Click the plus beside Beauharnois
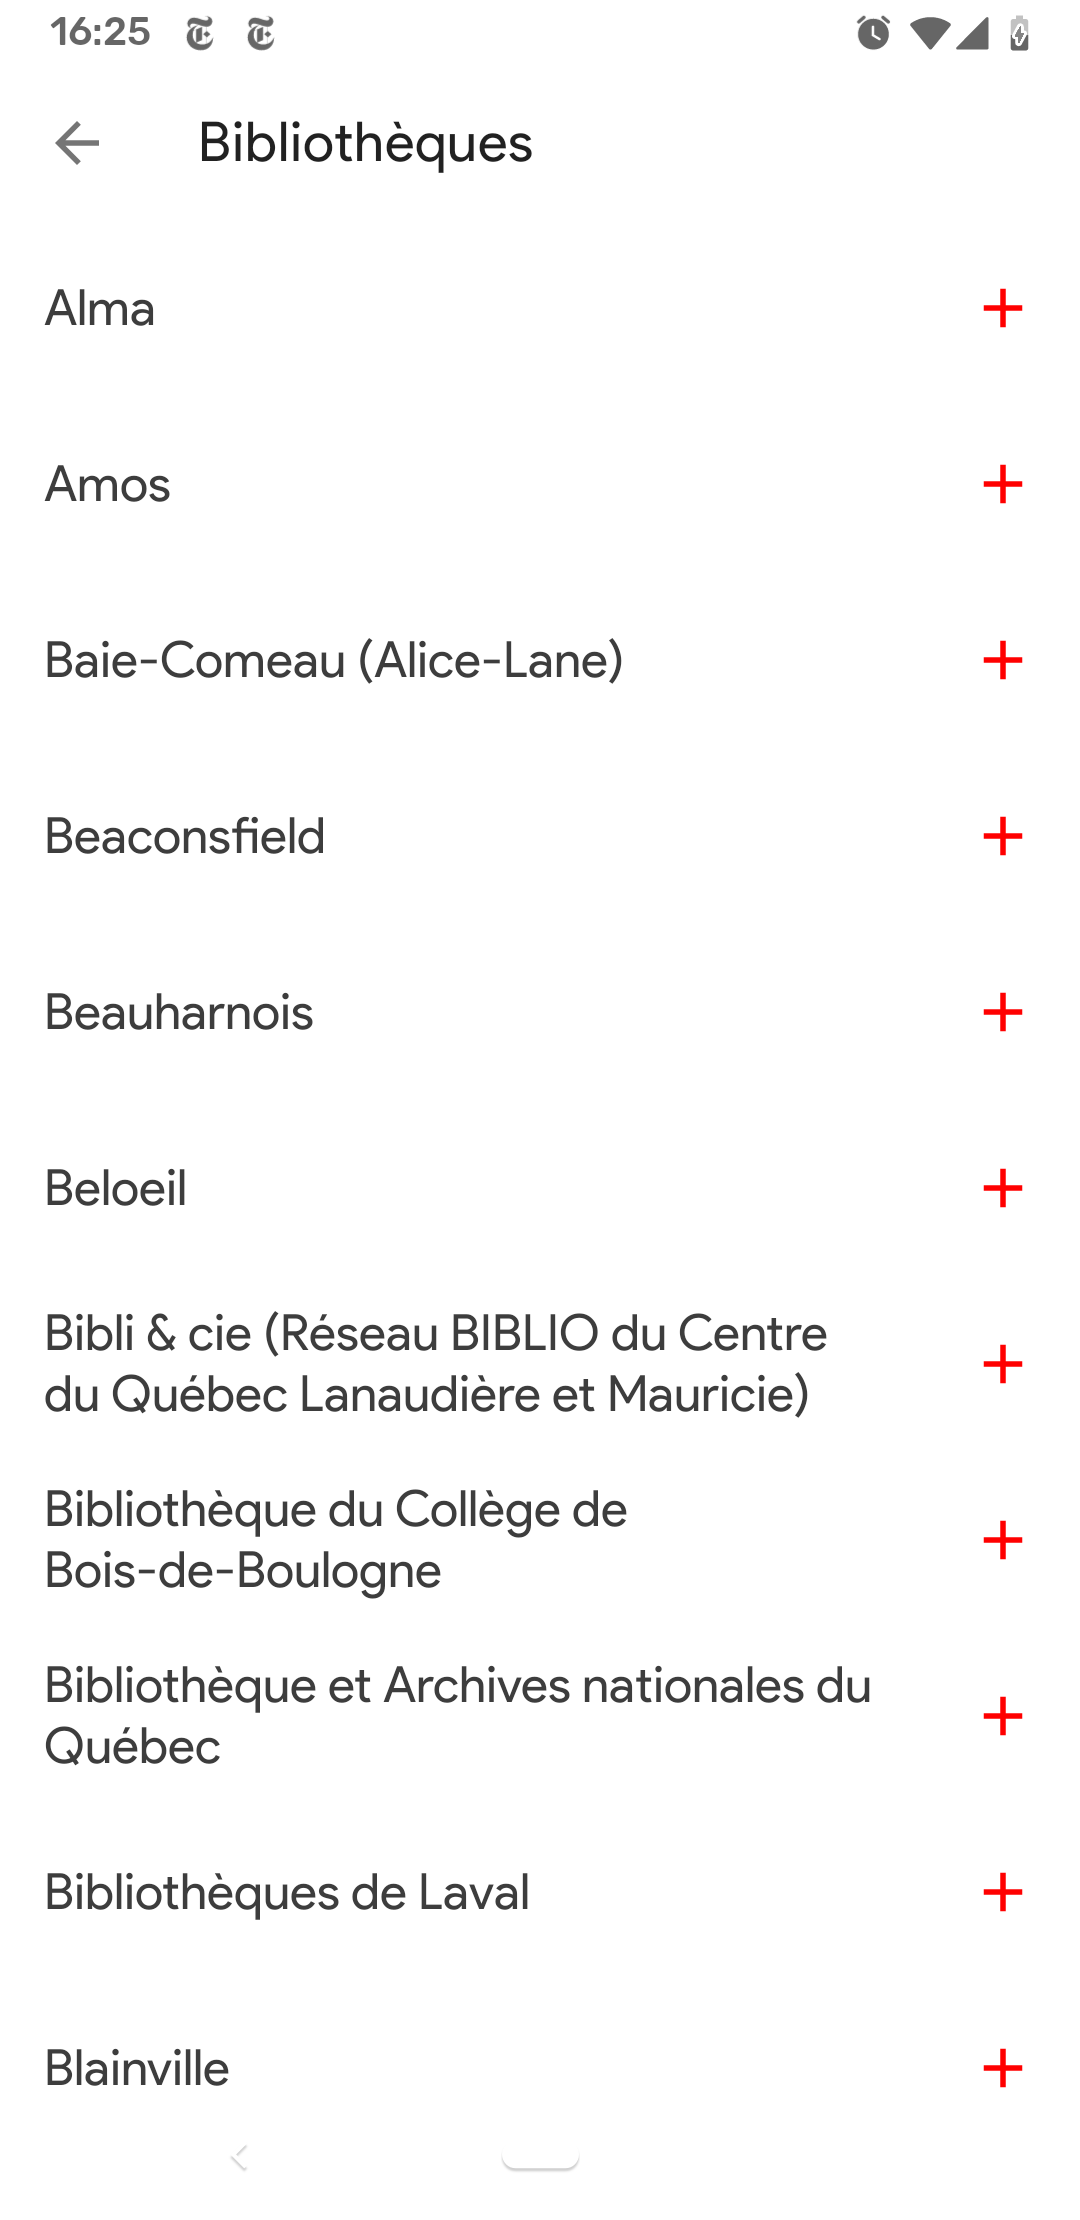The image size is (1080, 2220). (x=1002, y=1012)
